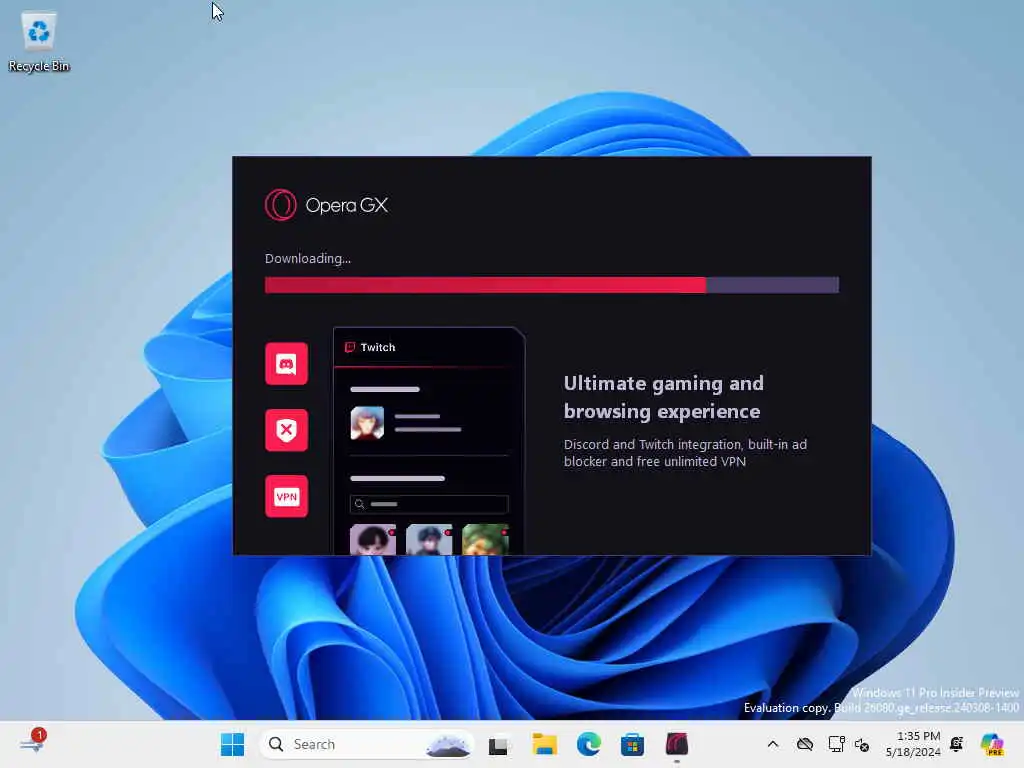Click 'Ultimate gaming and browsing experience' heading
The image size is (1024, 768).
click(664, 397)
